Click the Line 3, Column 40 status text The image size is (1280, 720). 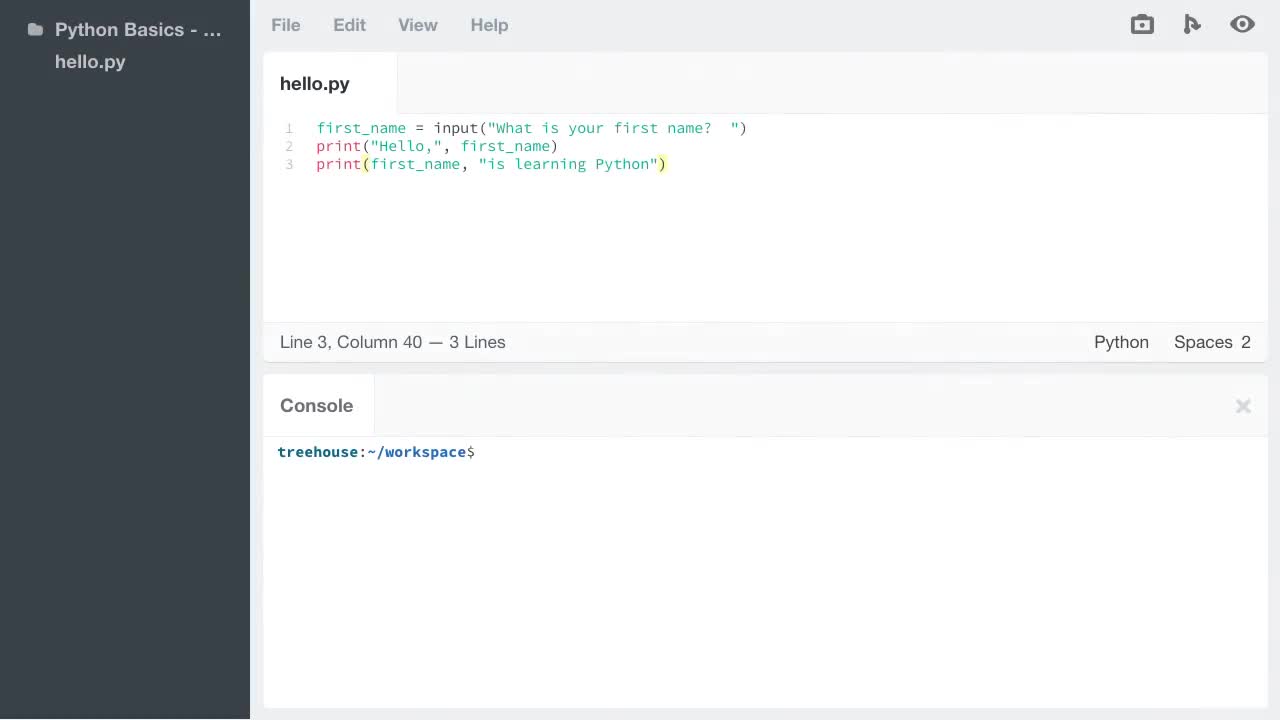(x=392, y=342)
